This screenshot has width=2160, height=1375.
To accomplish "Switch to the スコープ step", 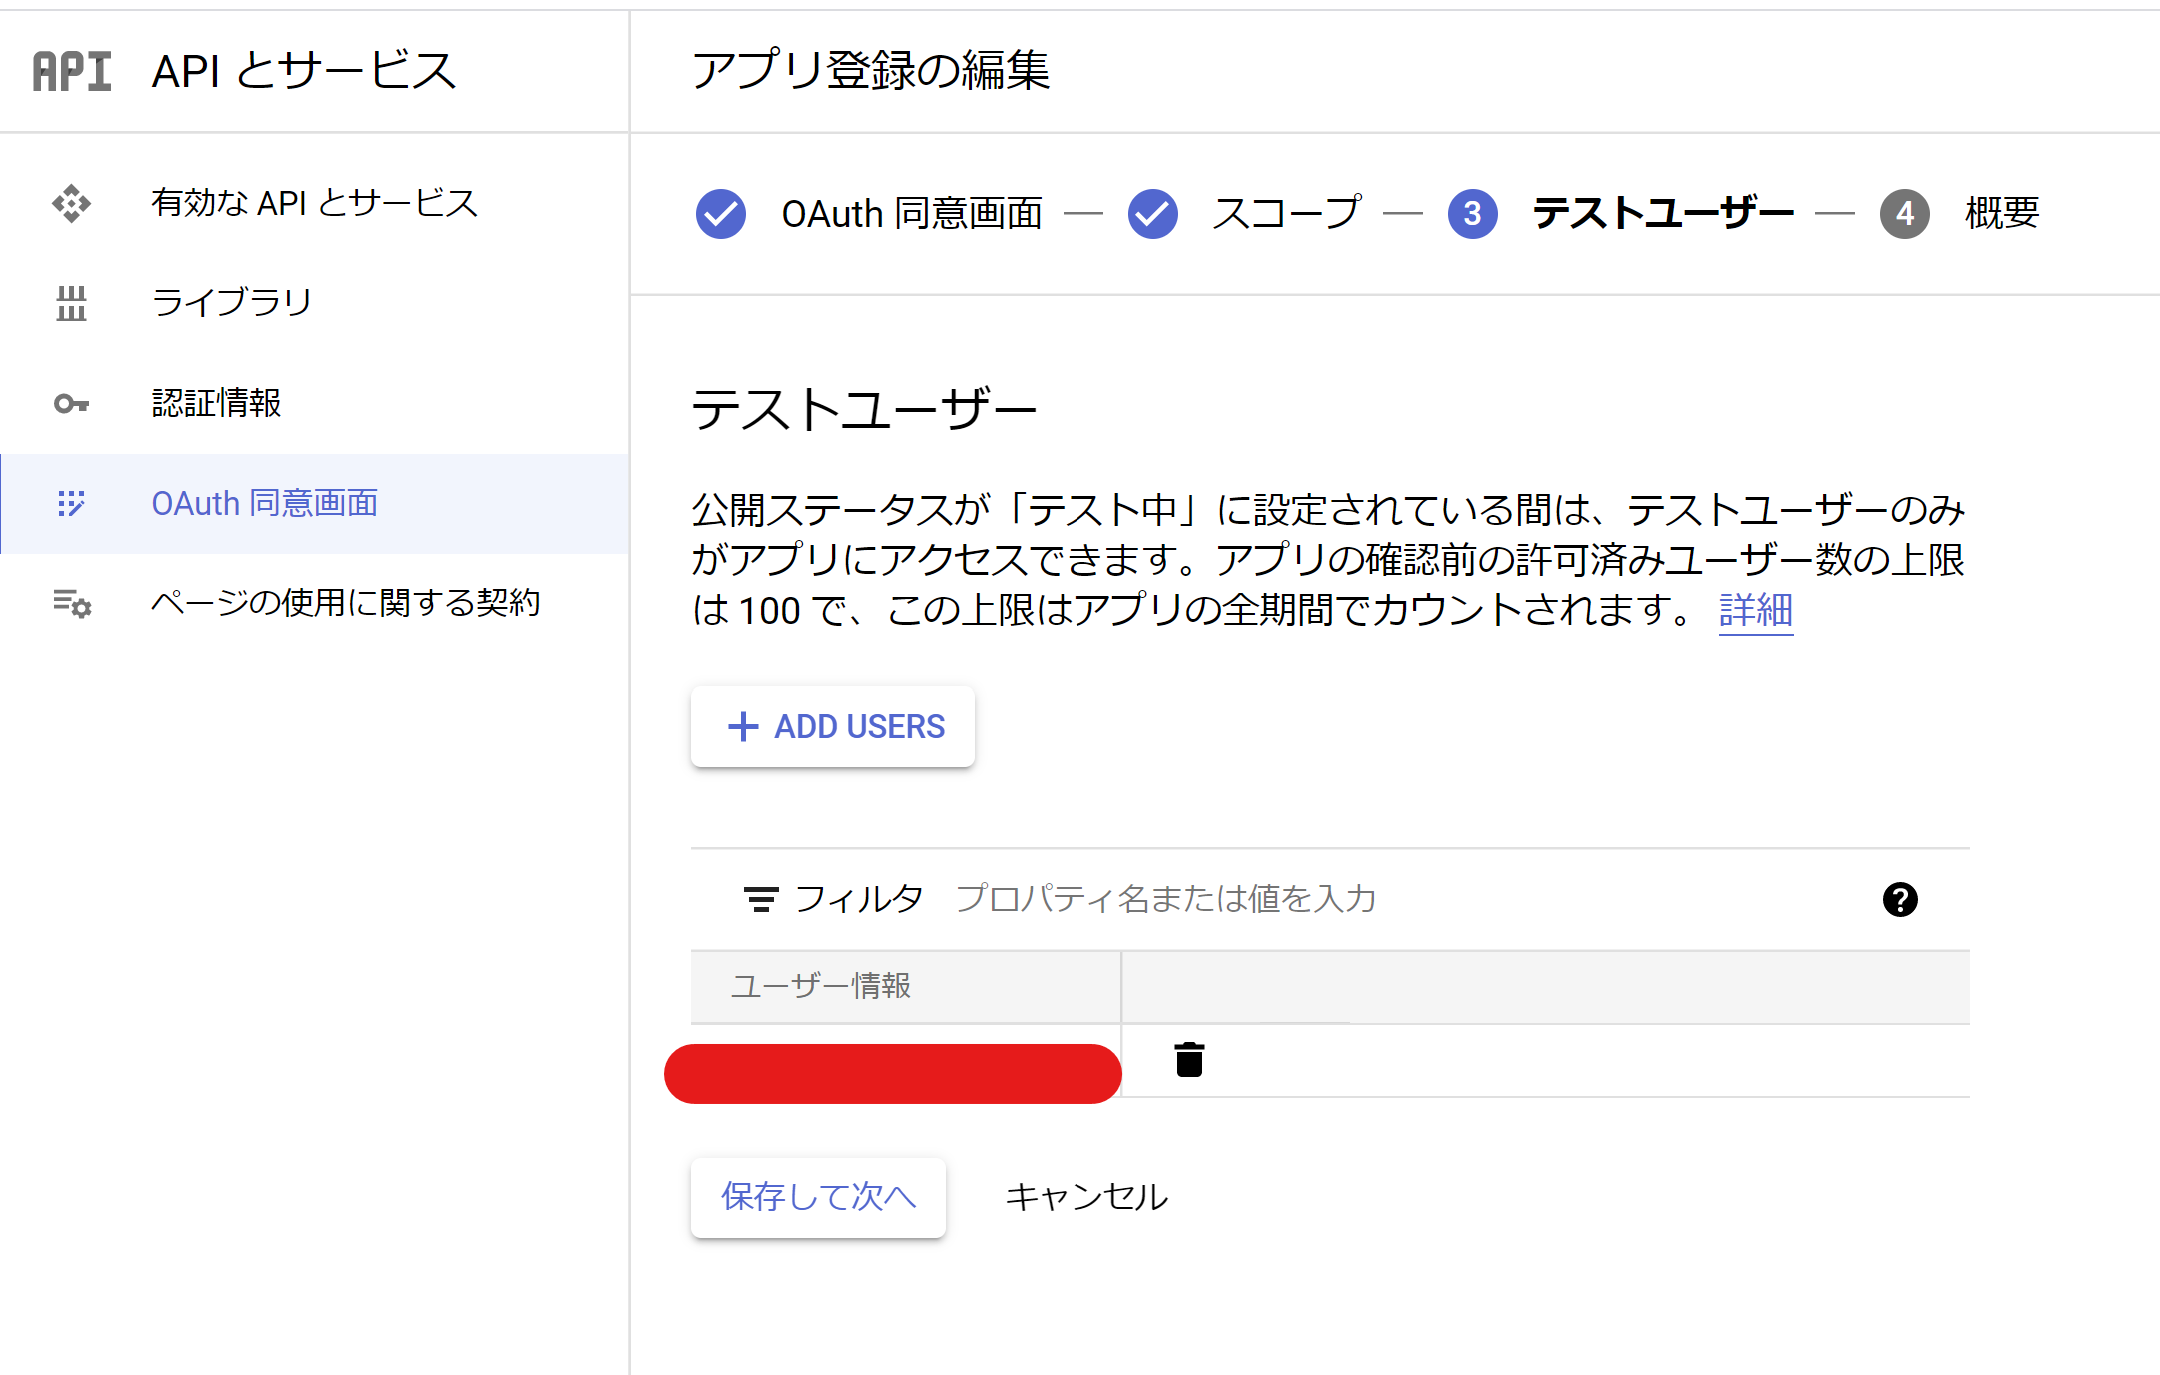I will point(1287,213).
